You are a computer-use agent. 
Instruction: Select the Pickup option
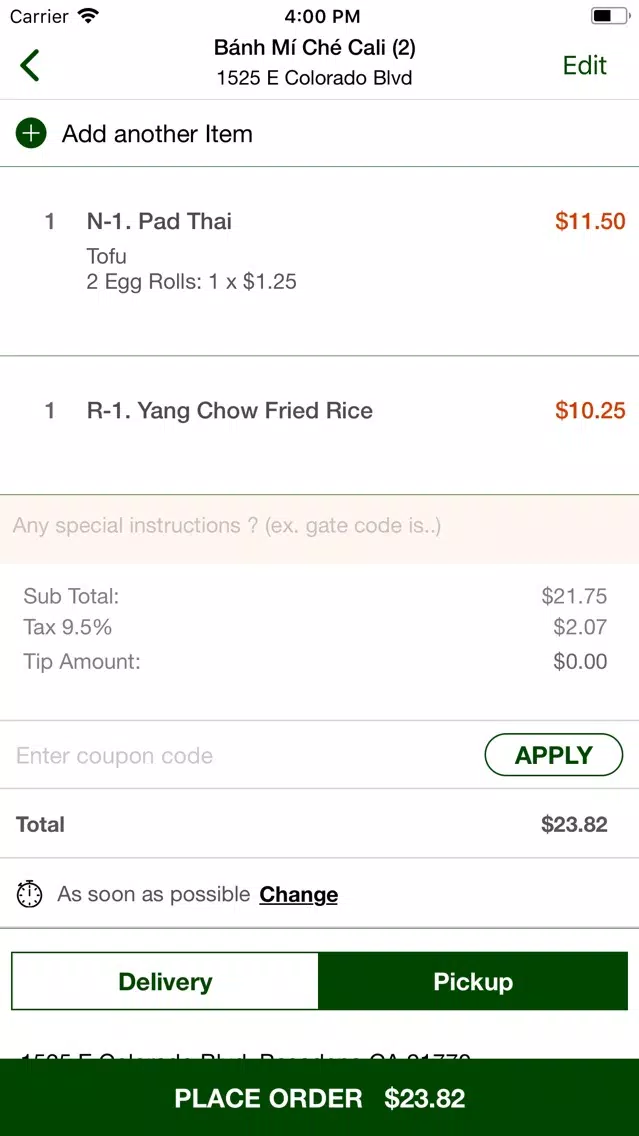point(473,981)
